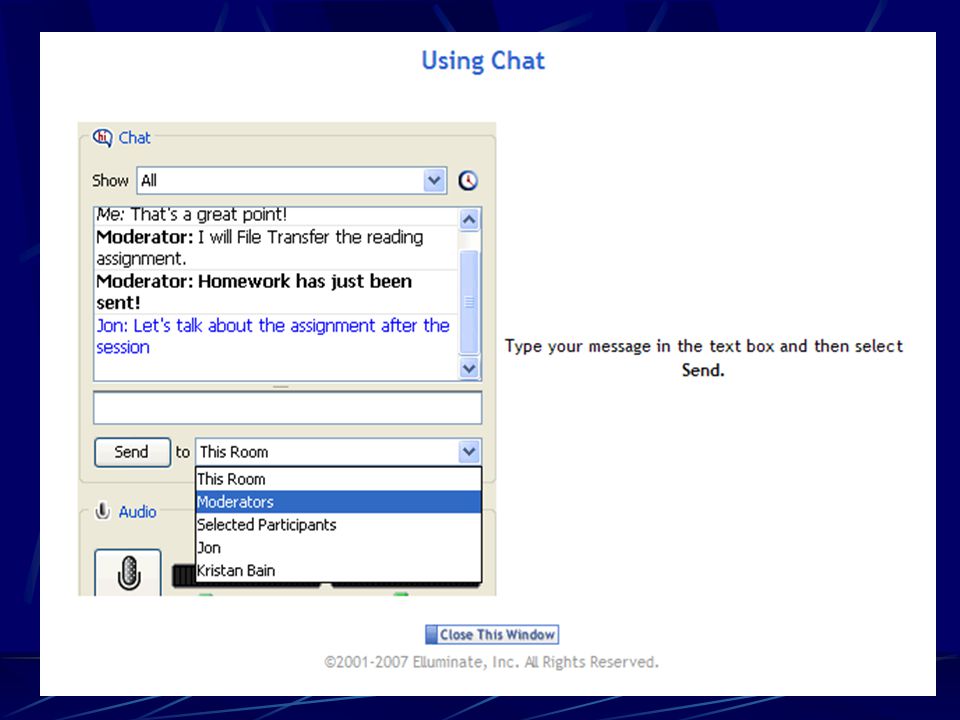Click the This Room recipient combo field
This screenshot has width=960, height=720.
(x=339, y=452)
